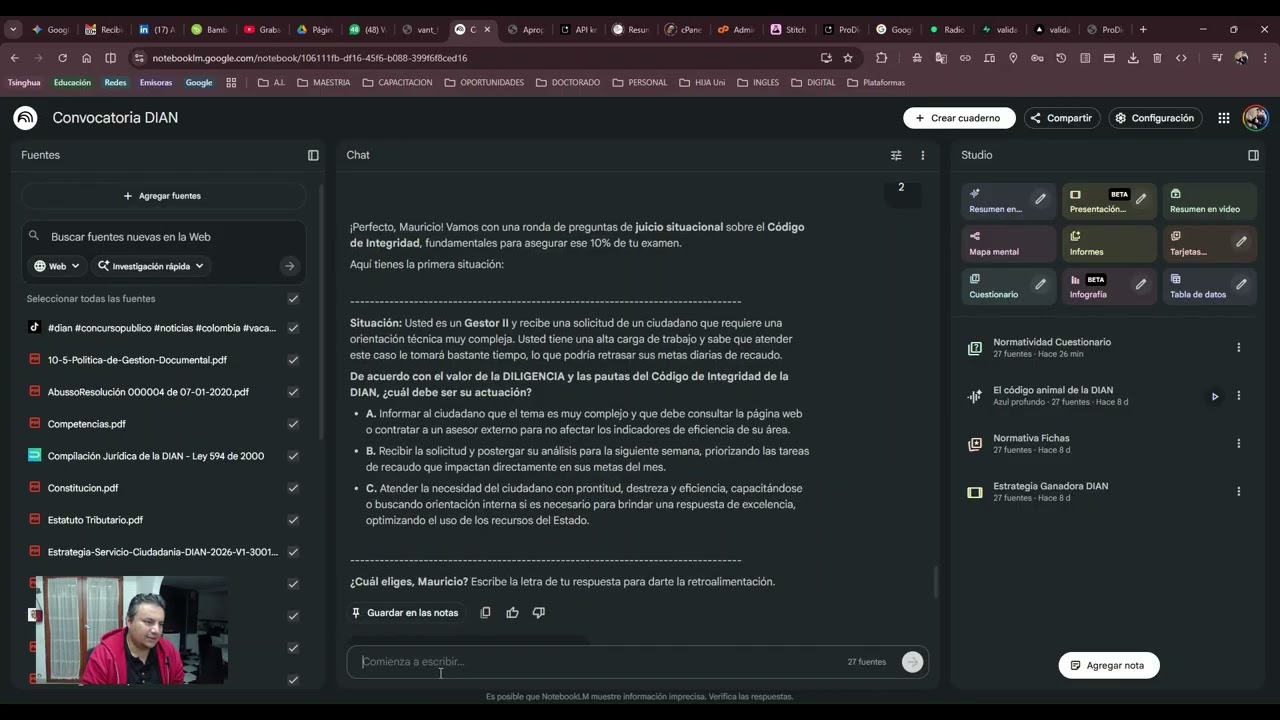Open Investigación rápida mode dropdown
Image resolution: width=1280 pixels, height=720 pixels.
151,266
